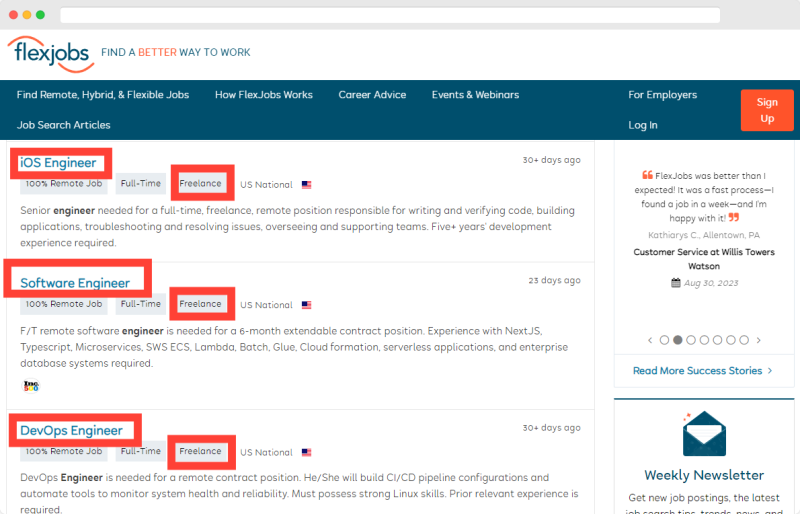Viewport: 800px width, 514px height.
Task: Click Full-Time tag under Software Engineer
Action: [x=141, y=304]
